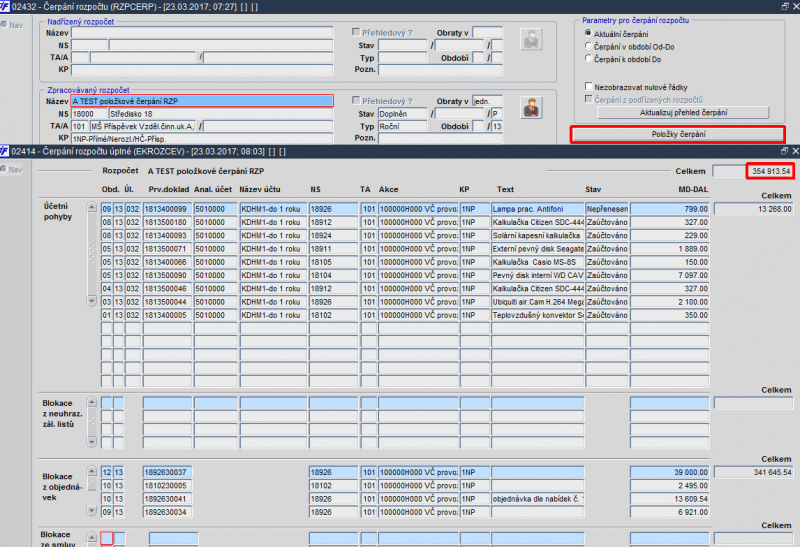Viewport: 800px width, 547px height.
Task: Toggle Přehledový checkbox in Zpracovávaný rozpočet
Action: click(x=356, y=101)
